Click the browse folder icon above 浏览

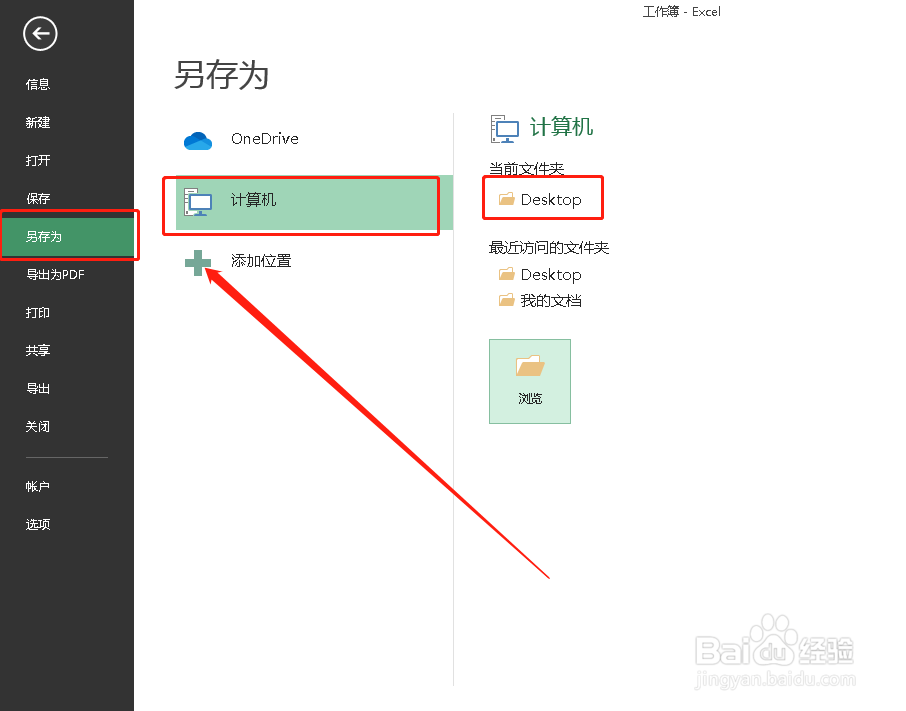point(530,366)
